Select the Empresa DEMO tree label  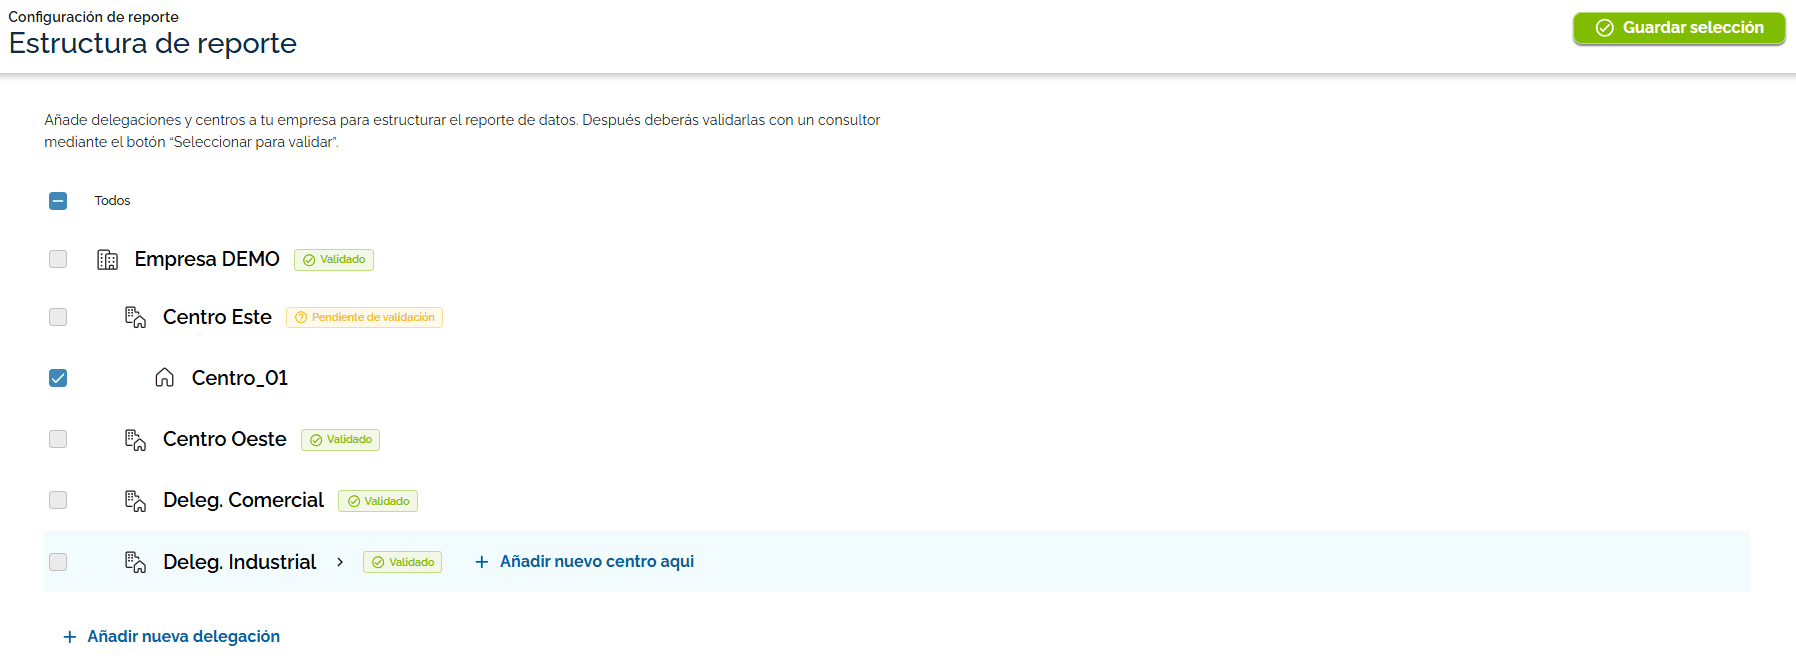tap(207, 259)
